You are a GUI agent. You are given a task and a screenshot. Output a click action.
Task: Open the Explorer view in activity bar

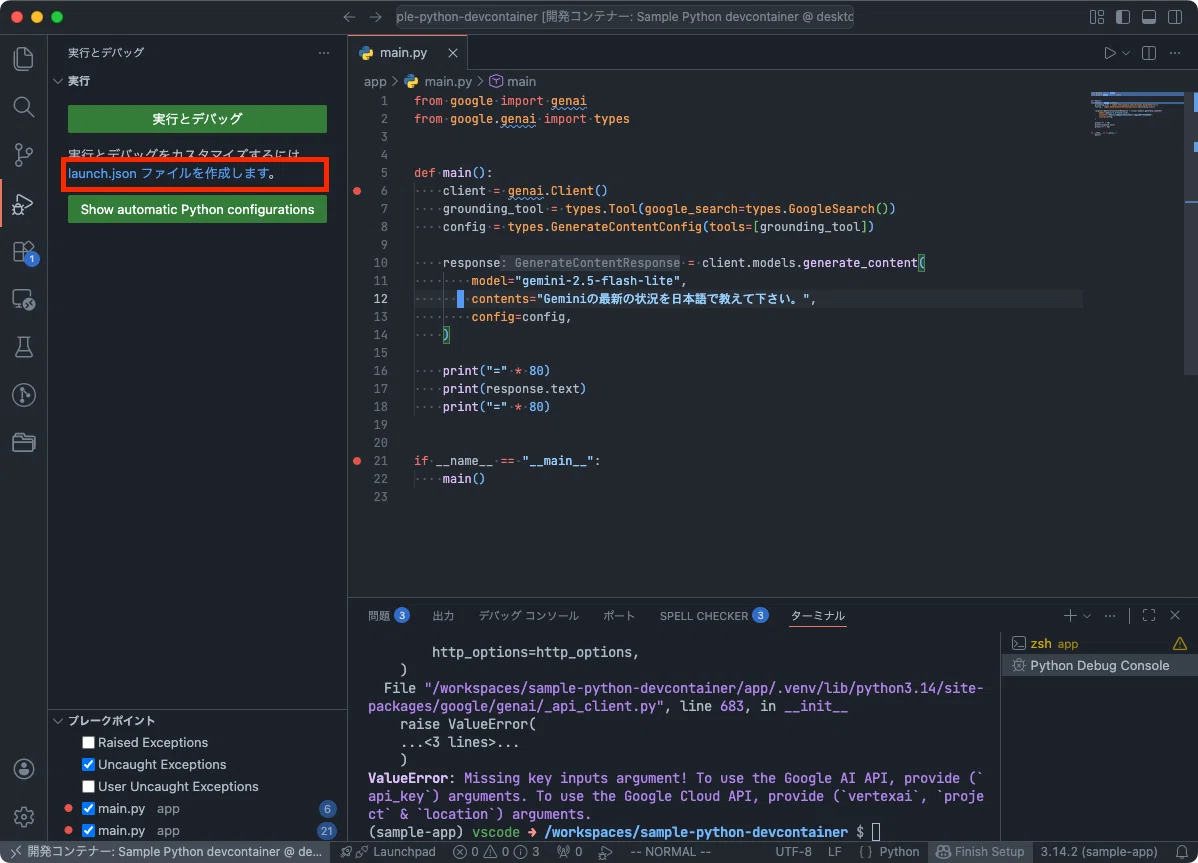(24, 59)
